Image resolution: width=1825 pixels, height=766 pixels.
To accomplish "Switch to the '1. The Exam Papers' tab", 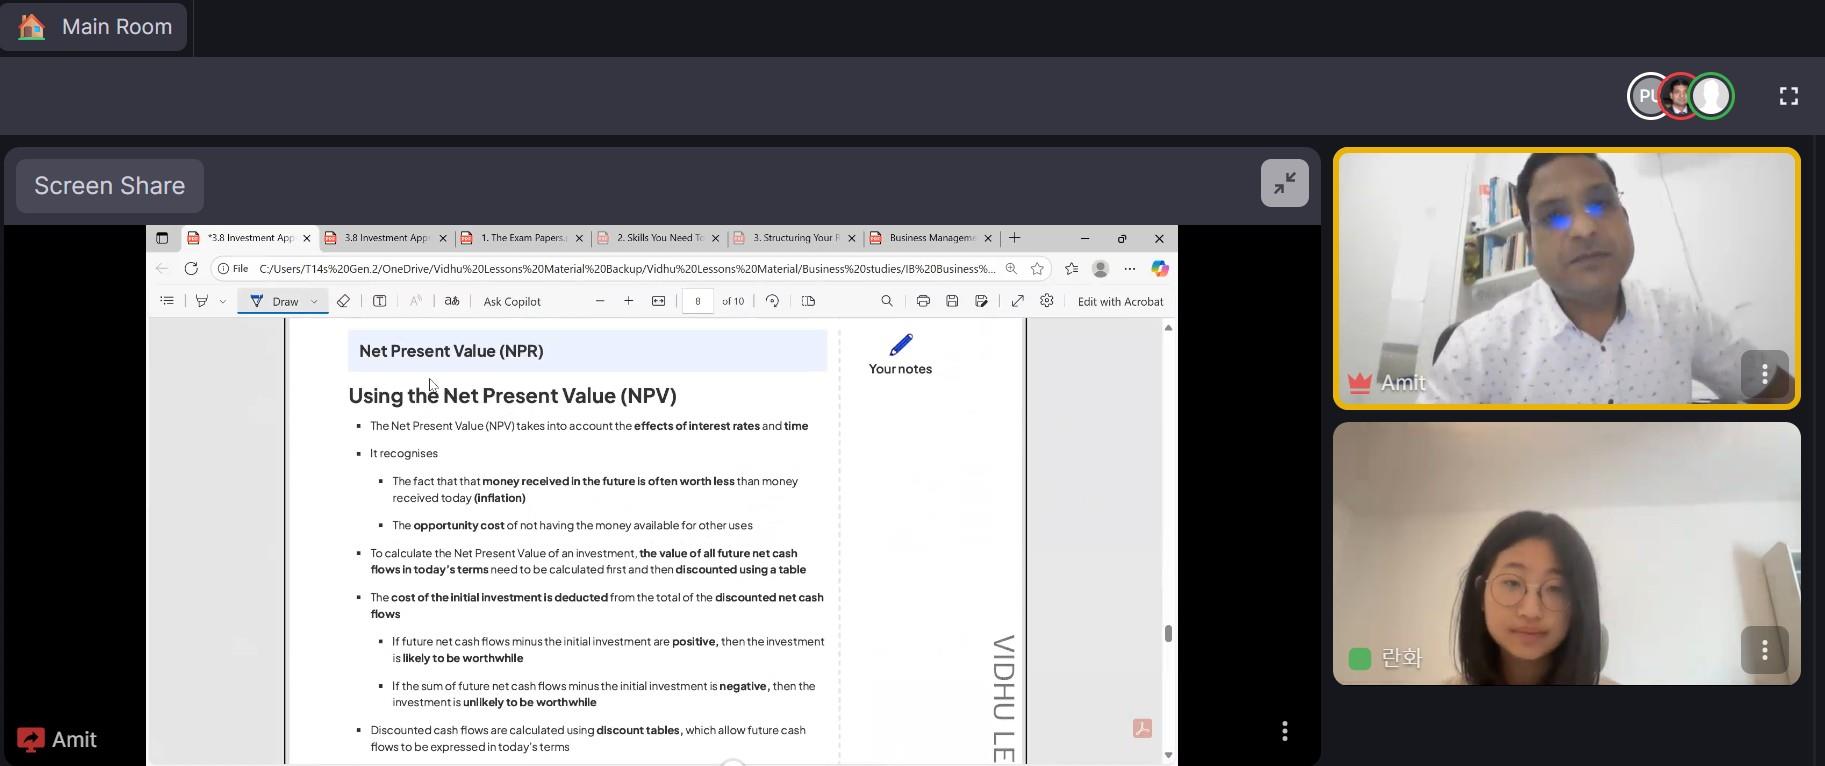I will (522, 238).
